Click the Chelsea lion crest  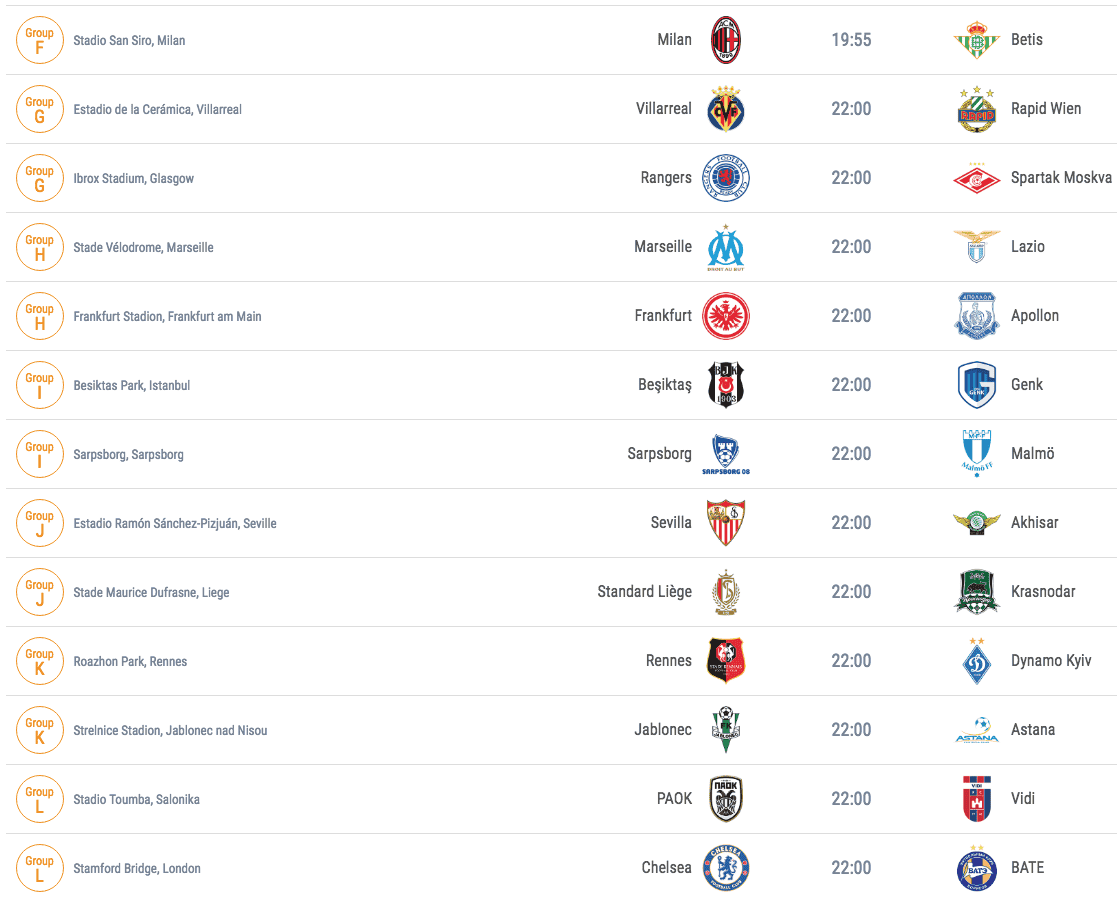(726, 868)
